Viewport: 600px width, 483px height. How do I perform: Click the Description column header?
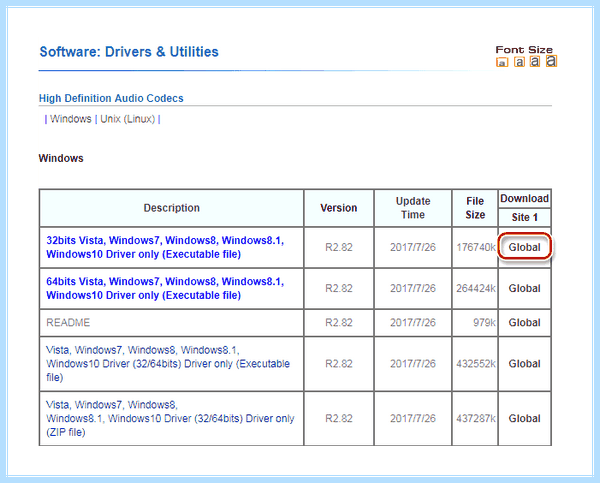[171, 208]
